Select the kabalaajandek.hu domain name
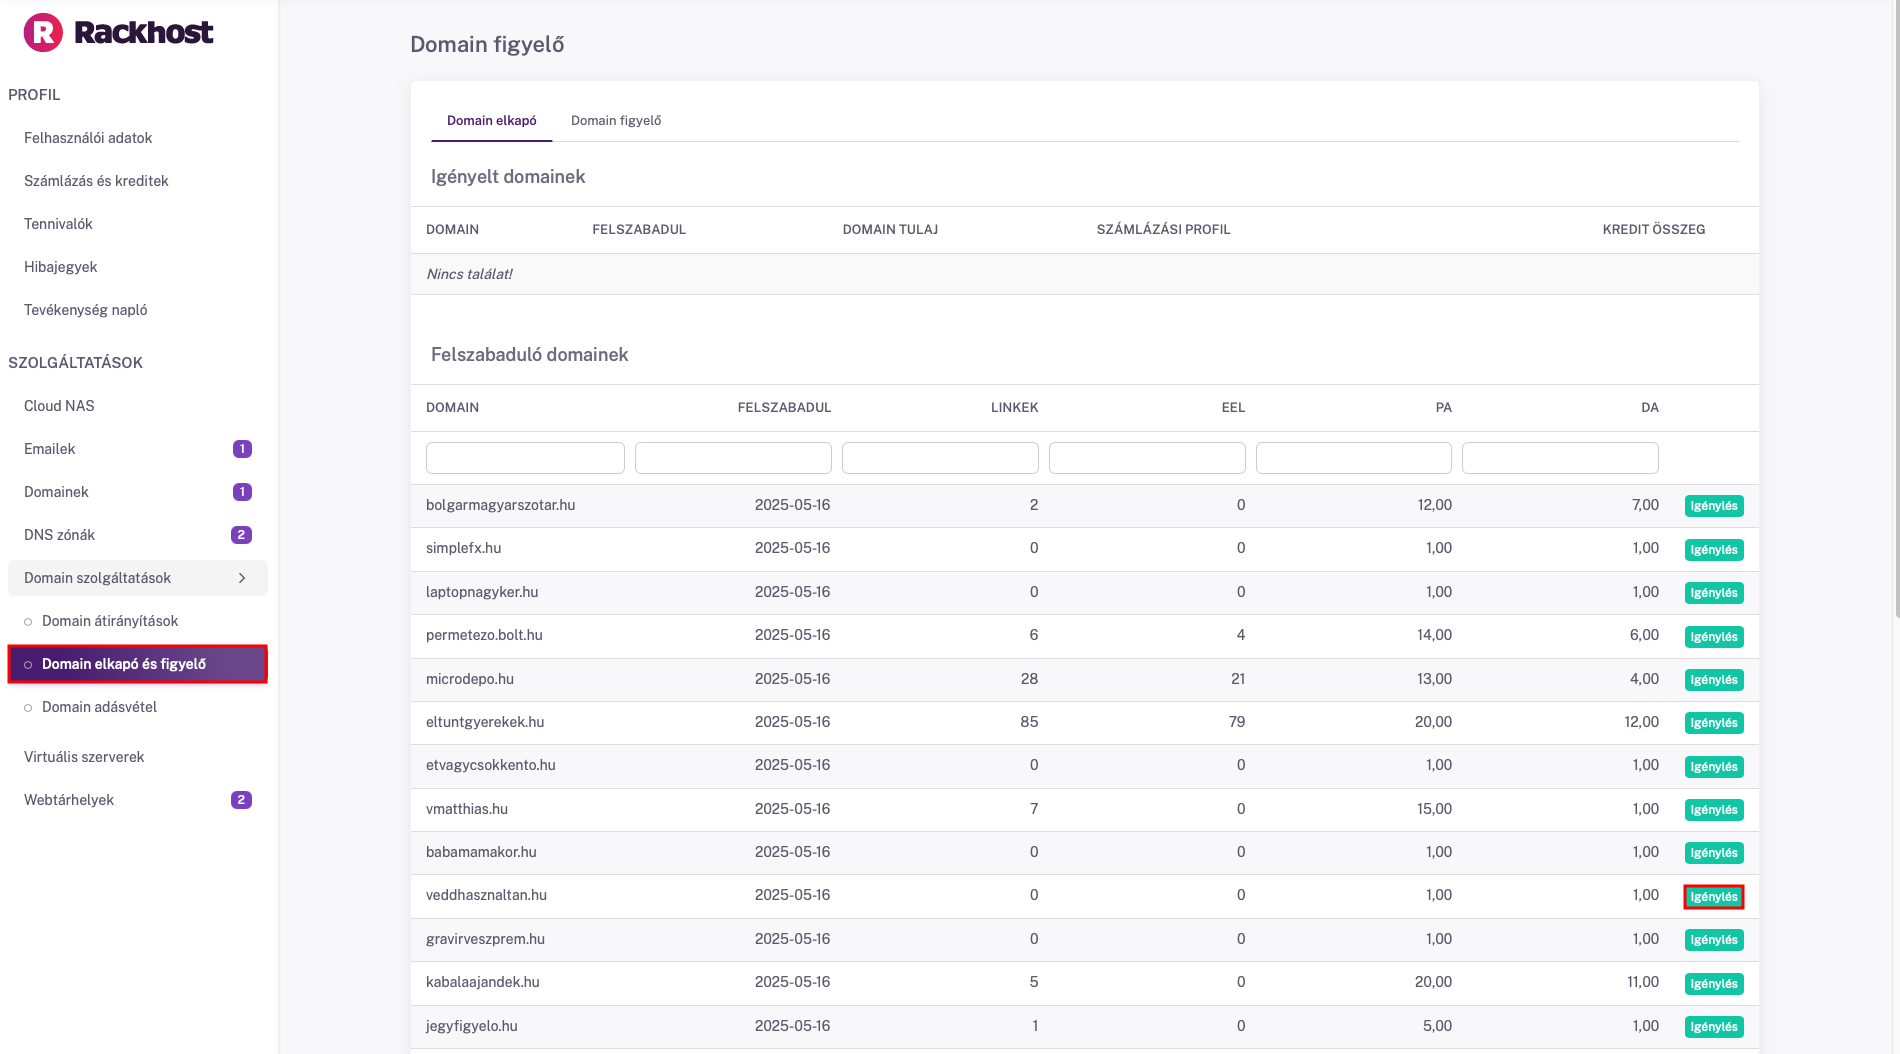Image resolution: width=1900 pixels, height=1054 pixels. (x=483, y=982)
